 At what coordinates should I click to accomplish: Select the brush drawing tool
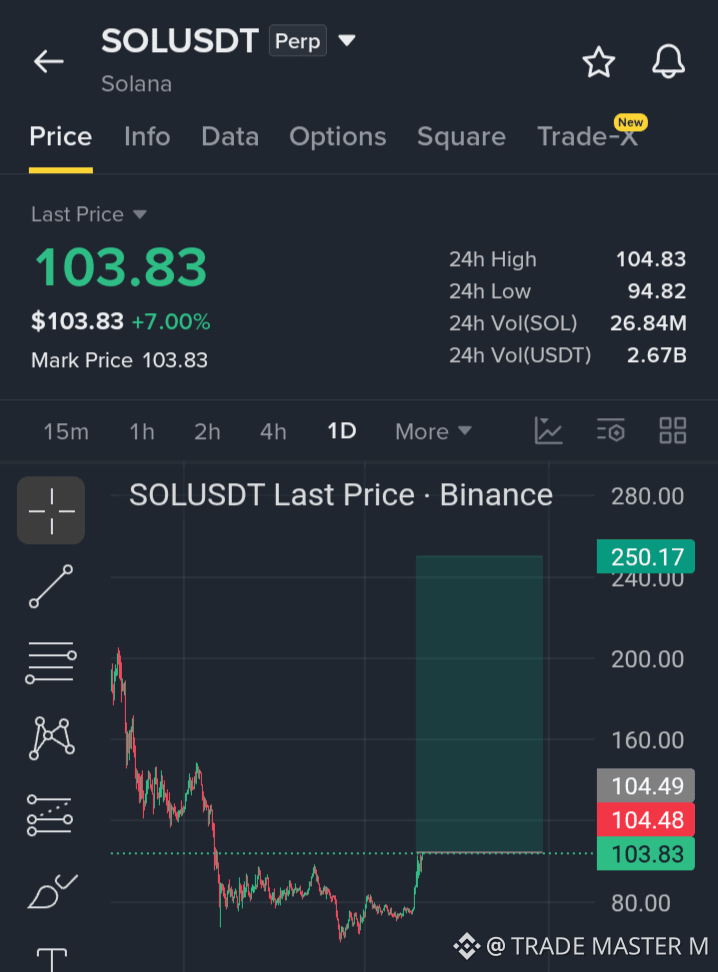coord(52,891)
